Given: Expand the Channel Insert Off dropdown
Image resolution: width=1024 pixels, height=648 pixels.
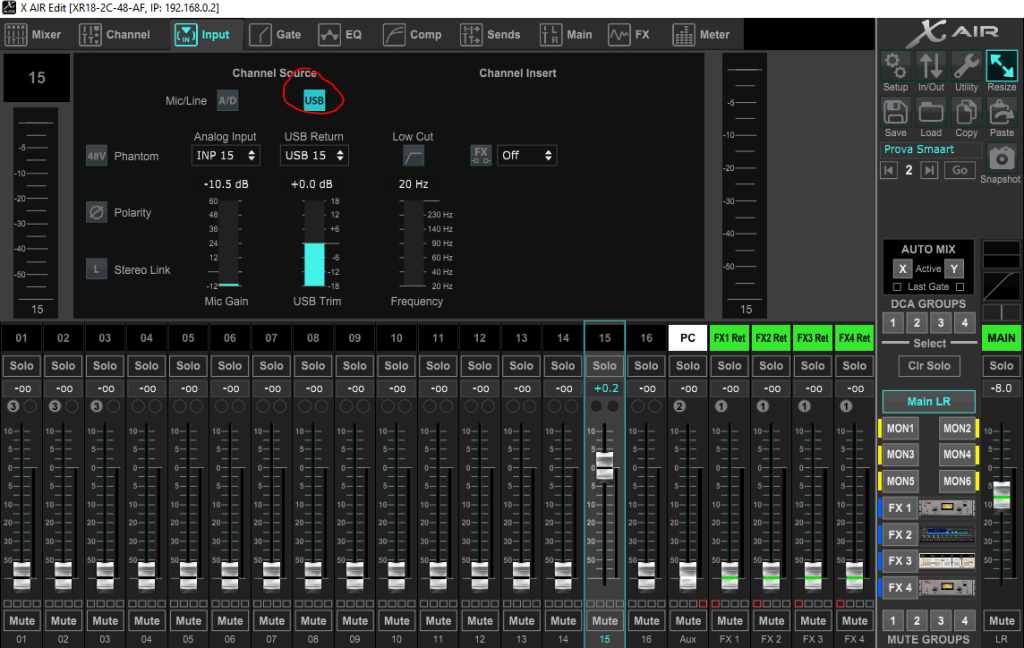Looking at the screenshot, I should click(526, 156).
